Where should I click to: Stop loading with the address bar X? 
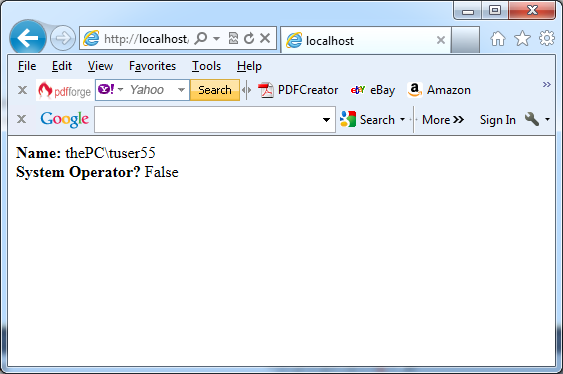click(265, 38)
